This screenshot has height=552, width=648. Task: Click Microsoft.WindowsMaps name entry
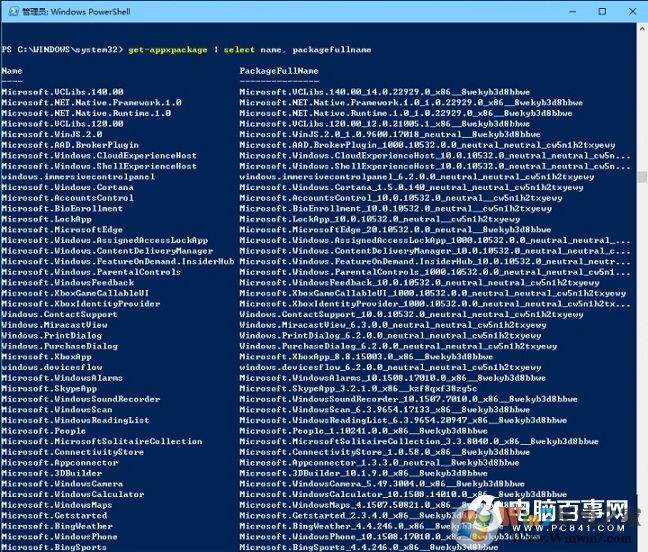(57, 505)
